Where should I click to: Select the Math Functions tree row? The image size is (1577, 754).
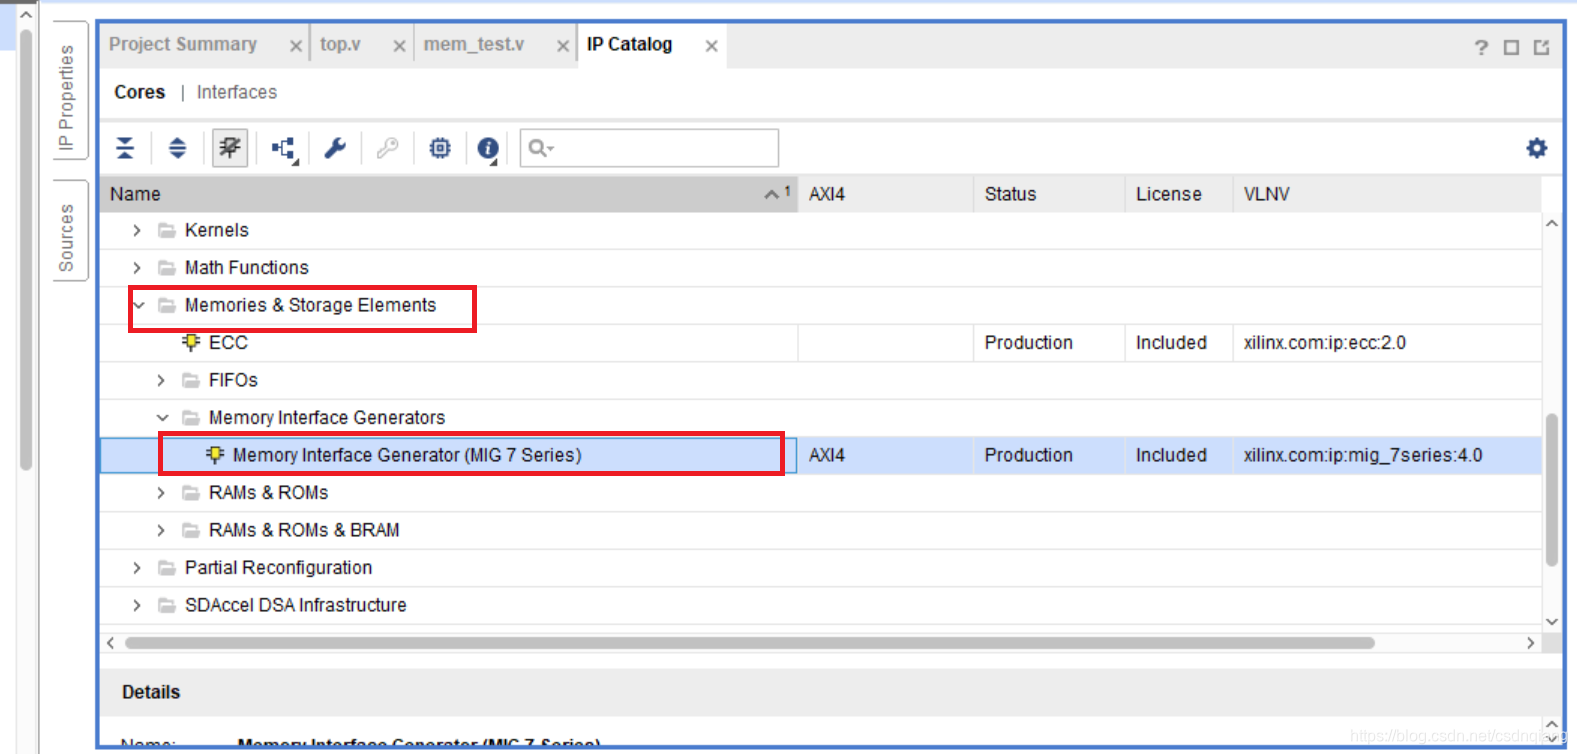820,268
